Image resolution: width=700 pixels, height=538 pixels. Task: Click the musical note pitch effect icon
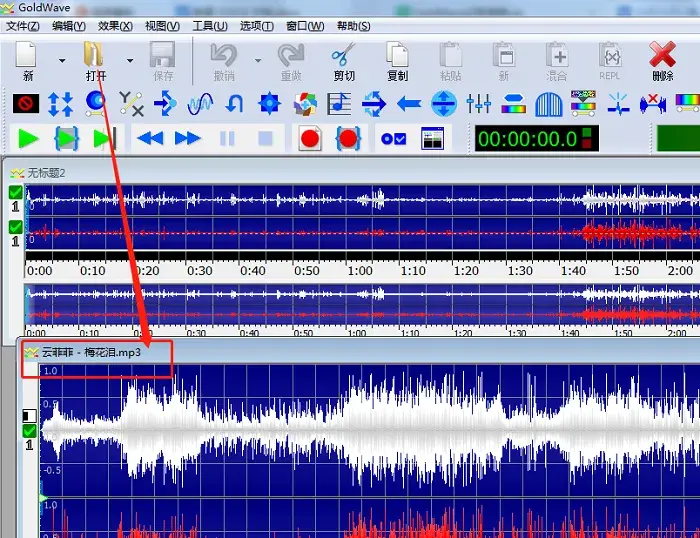pos(339,104)
